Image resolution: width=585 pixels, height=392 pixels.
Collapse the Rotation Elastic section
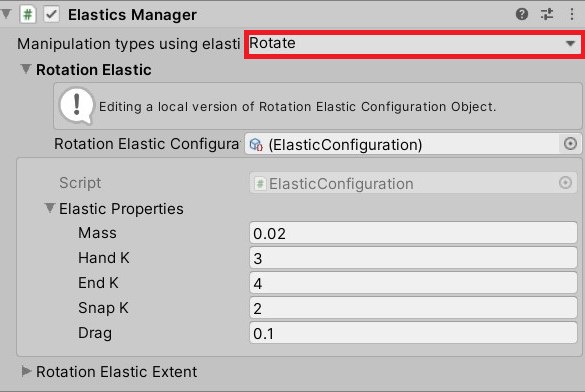click(x=26, y=69)
